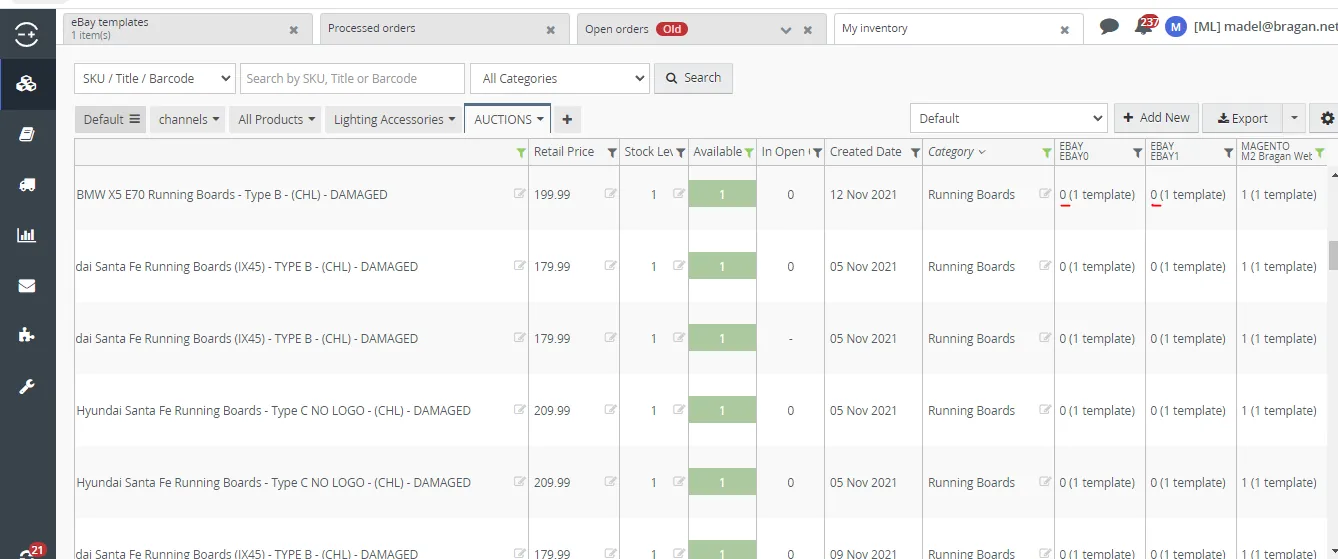Edit category of BMW X5 E70 row
The width and height of the screenshot is (1338, 559).
pos(1045,194)
